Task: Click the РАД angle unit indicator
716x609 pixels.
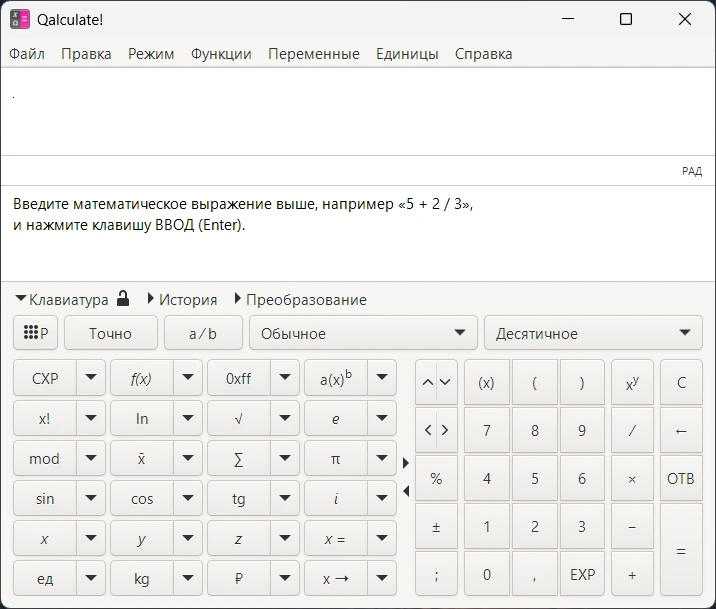Action: (692, 171)
